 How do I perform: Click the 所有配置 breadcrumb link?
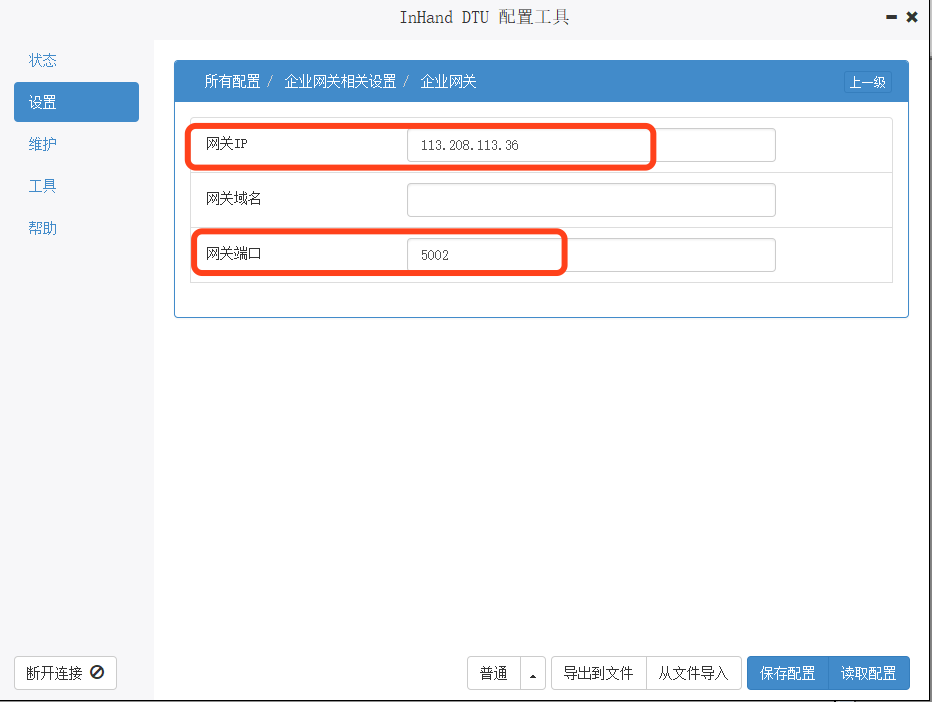click(232, 82)
